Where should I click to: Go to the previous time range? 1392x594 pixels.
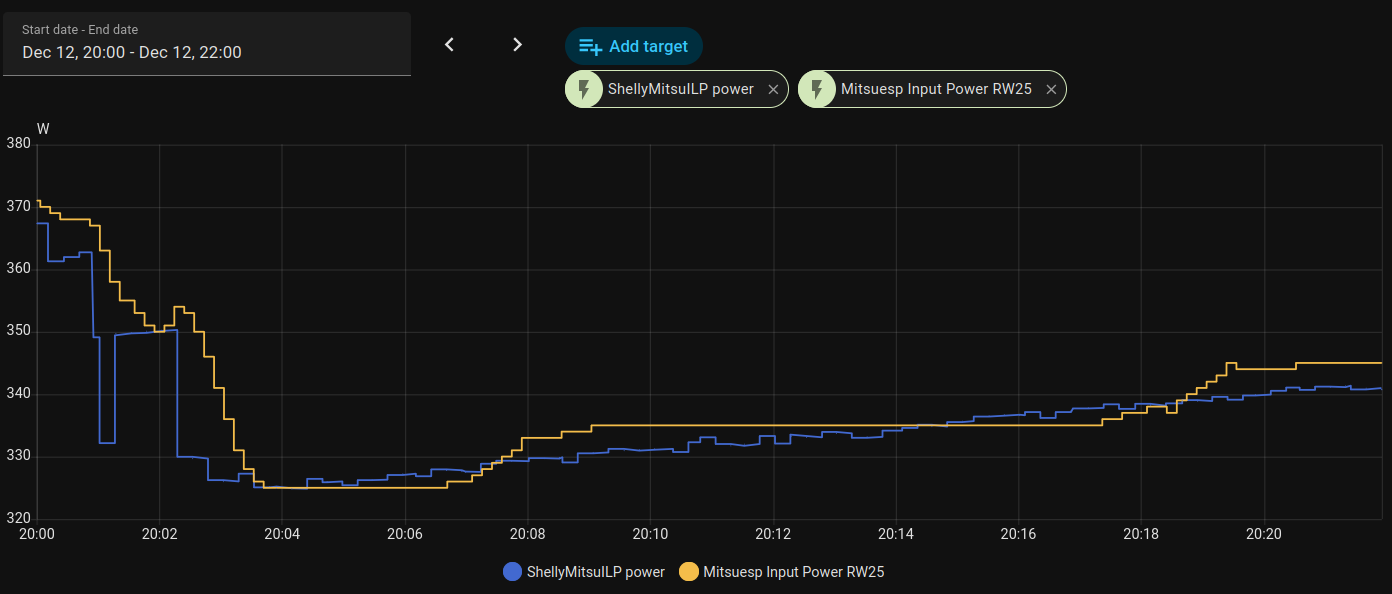(x=449, y=45)
